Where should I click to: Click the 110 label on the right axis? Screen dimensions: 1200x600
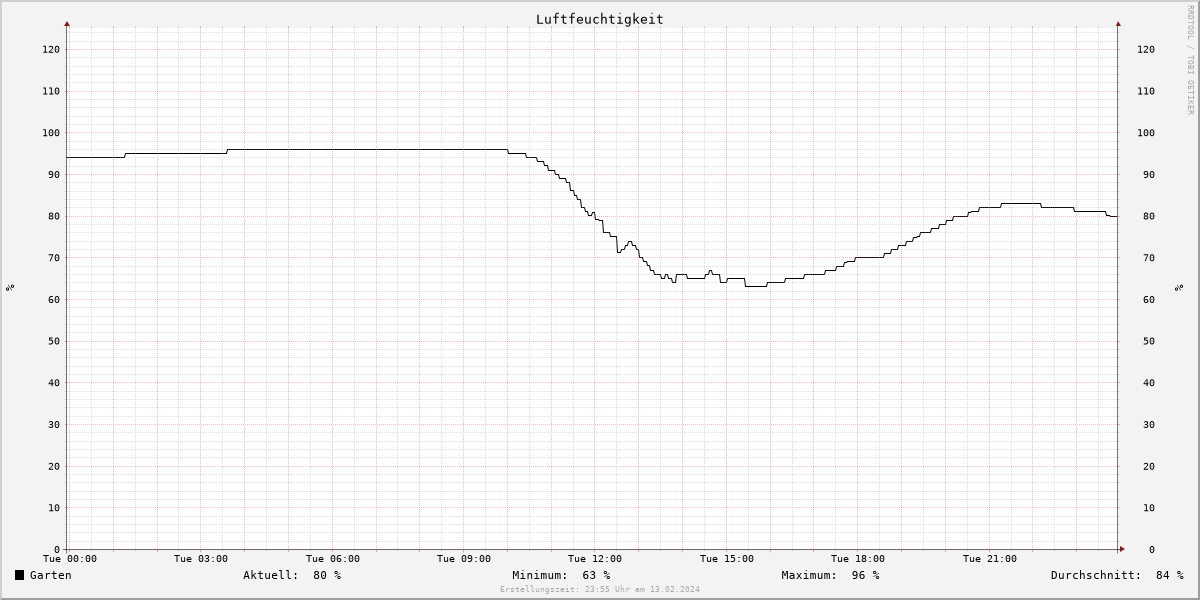(1146, 91)
